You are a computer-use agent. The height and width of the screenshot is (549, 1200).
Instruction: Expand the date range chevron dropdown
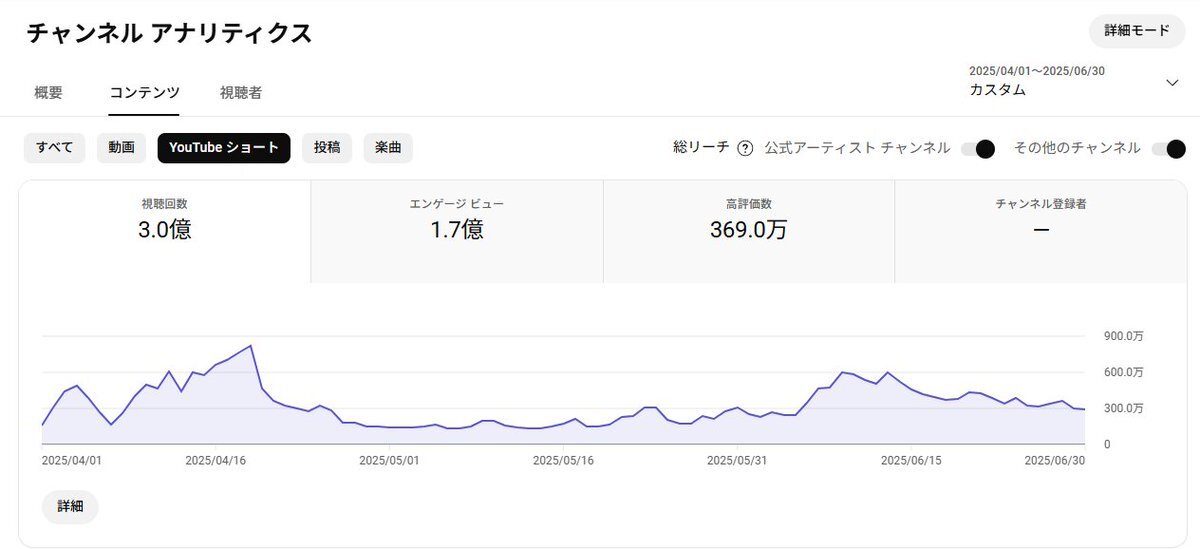click(x=1172, y=82)
